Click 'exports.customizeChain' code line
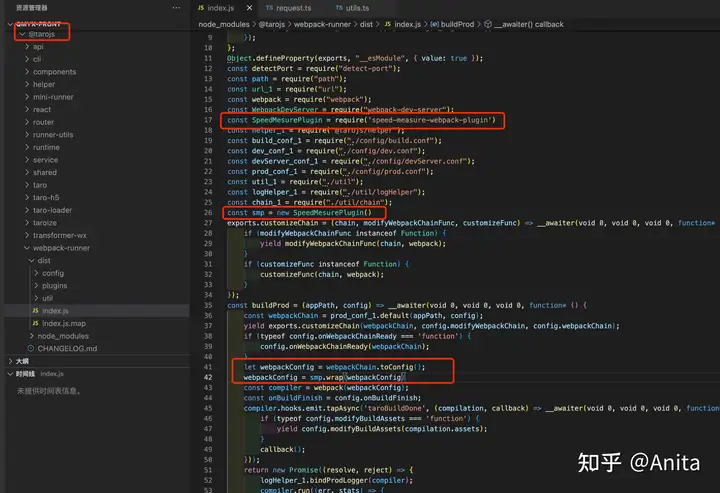The height and width of the screenshot is (493, 720). [x=471, y=223]
